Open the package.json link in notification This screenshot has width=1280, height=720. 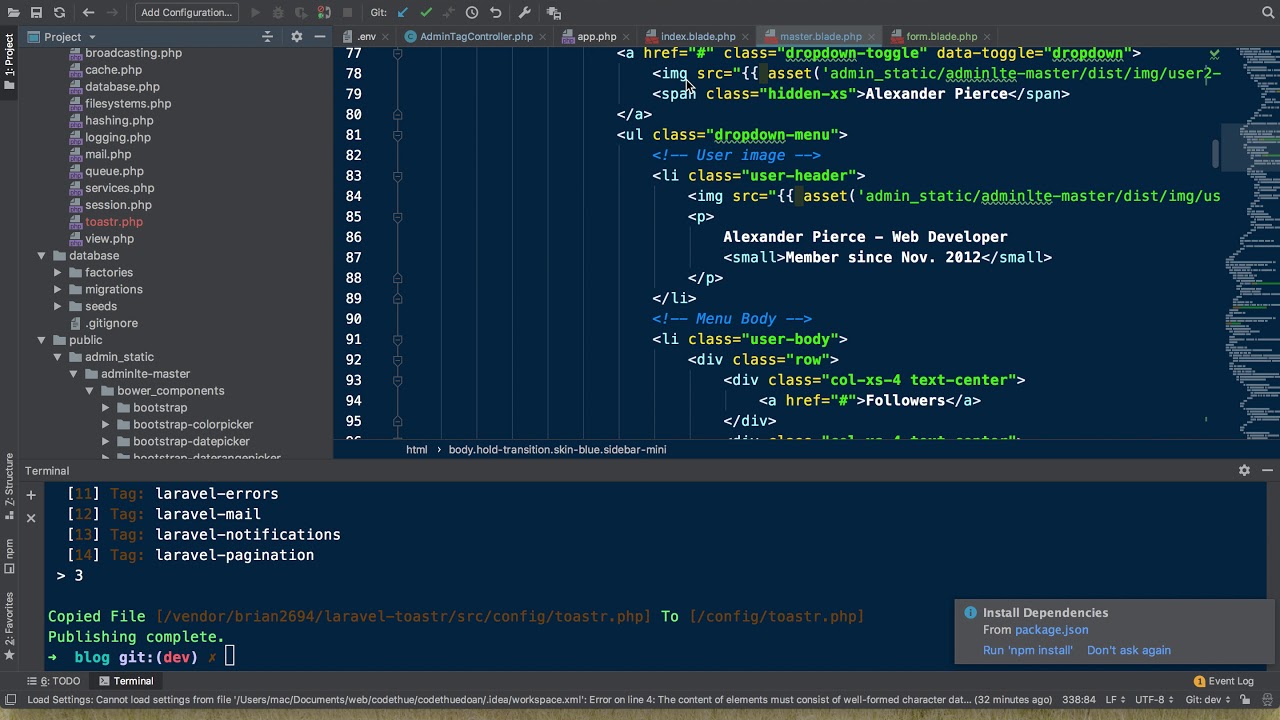1051,630
